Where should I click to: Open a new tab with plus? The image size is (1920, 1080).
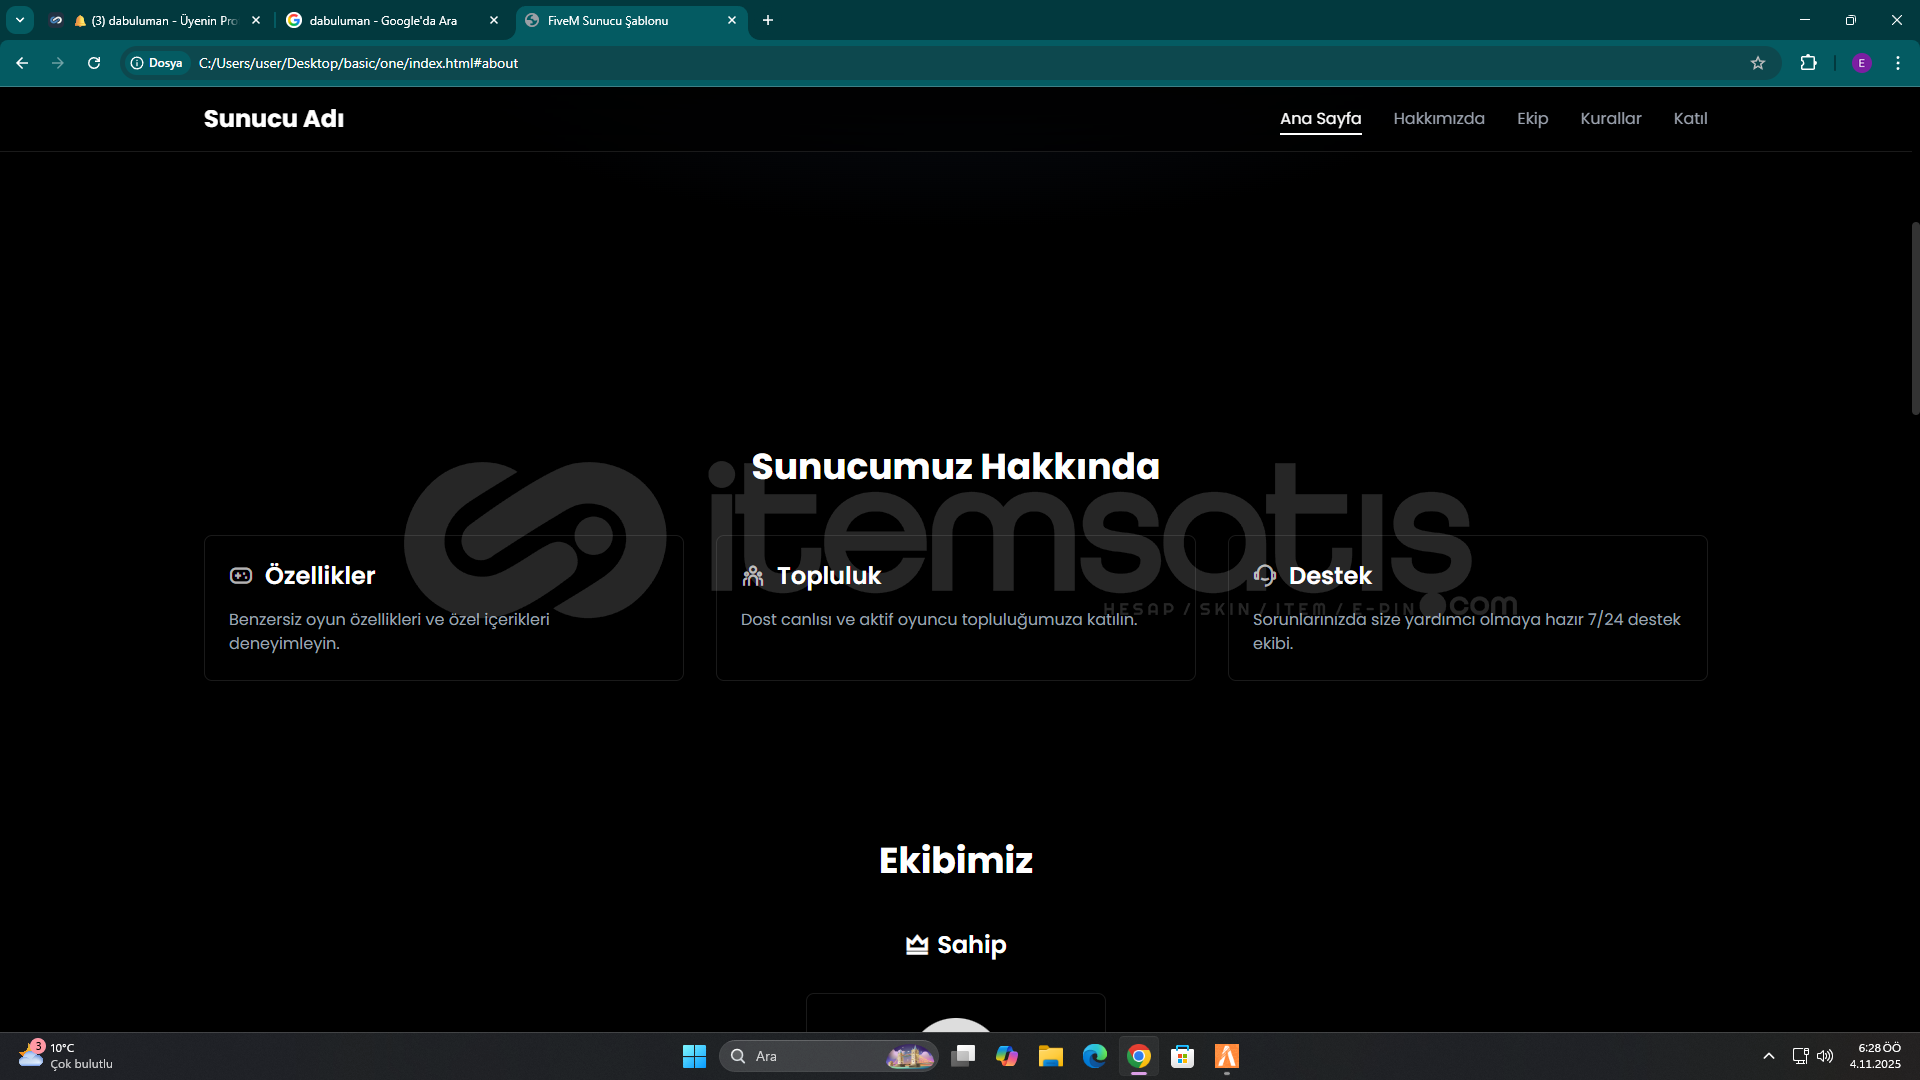coord(768,20)
